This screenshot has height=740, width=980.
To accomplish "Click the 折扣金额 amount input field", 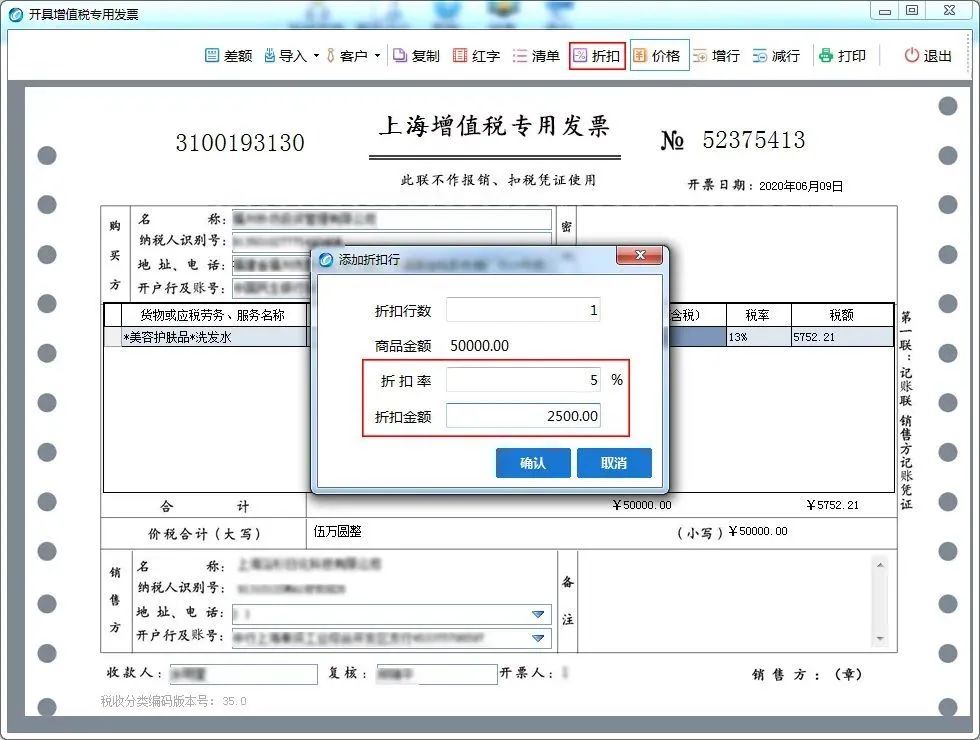I will 523,416.
